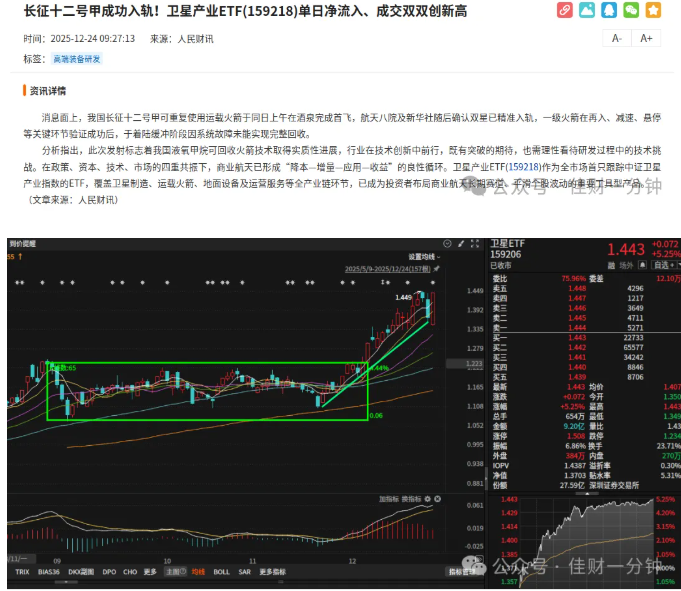
Task: Click the 主图 main chart help label
Action: coord(175,571)
